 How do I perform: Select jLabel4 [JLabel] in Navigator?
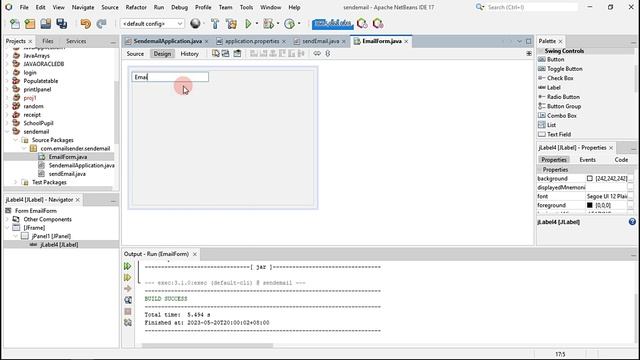59,244
